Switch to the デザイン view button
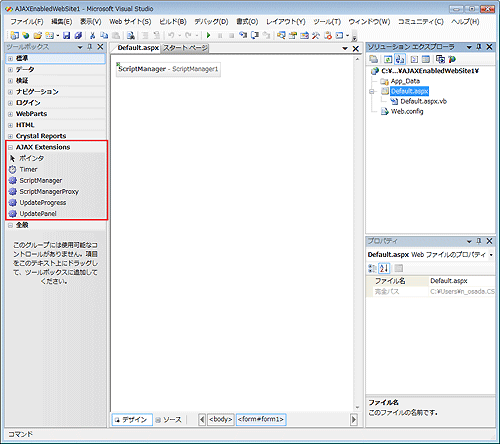Screen dimensions: 500x444 pos(132,420)
